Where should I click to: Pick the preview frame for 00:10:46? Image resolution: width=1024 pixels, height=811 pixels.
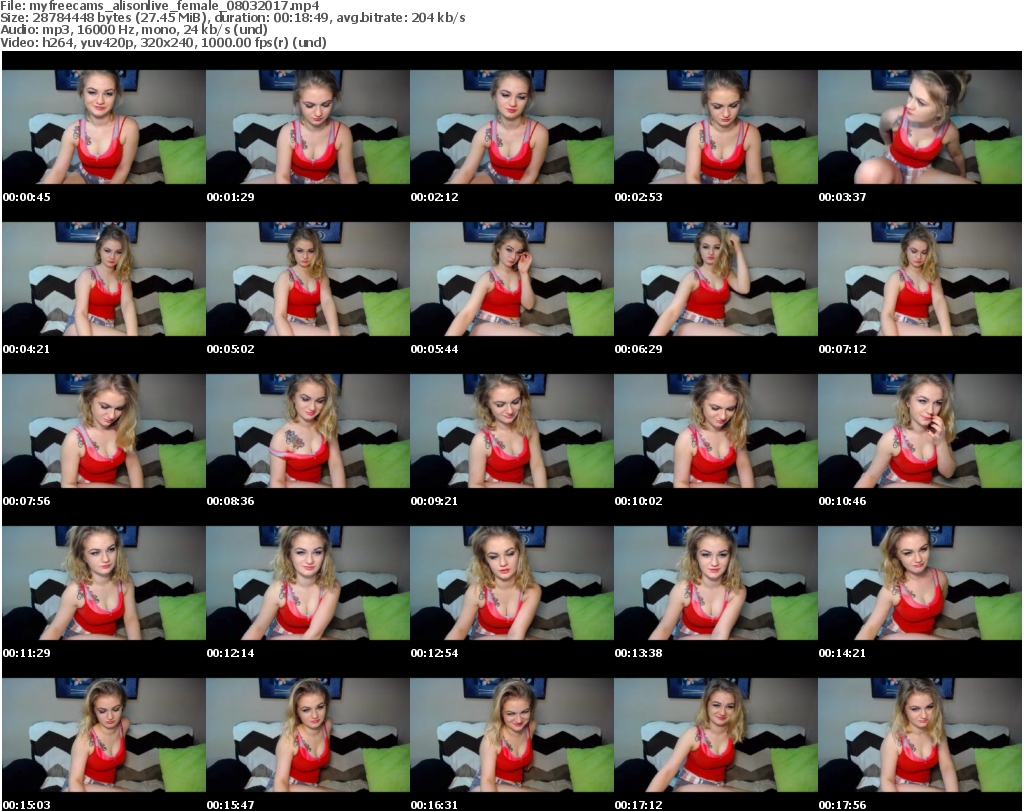920,431
